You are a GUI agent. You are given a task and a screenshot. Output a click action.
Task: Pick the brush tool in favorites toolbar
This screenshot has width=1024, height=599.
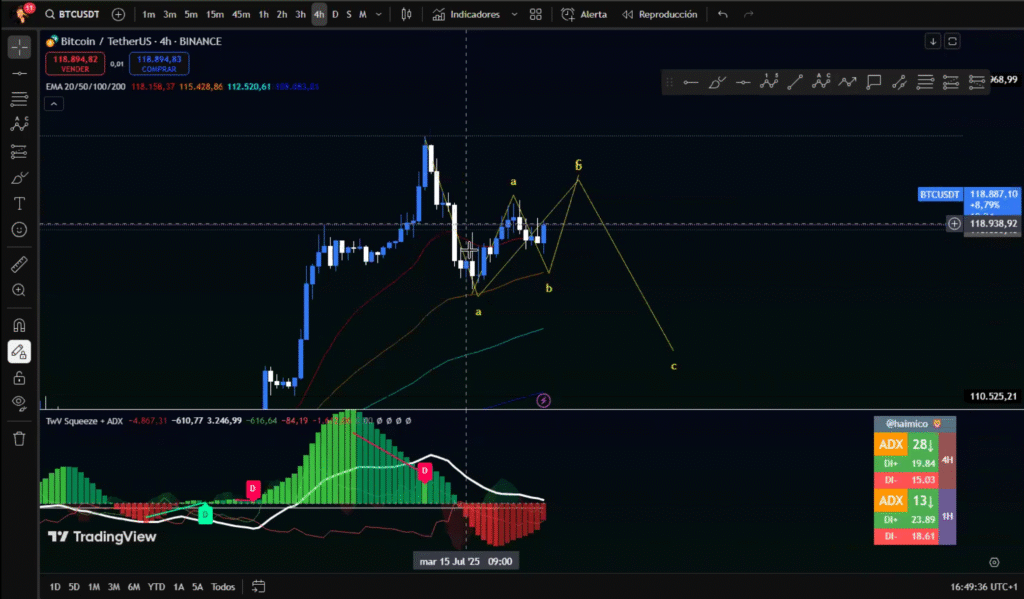click(x=716, y=82)
